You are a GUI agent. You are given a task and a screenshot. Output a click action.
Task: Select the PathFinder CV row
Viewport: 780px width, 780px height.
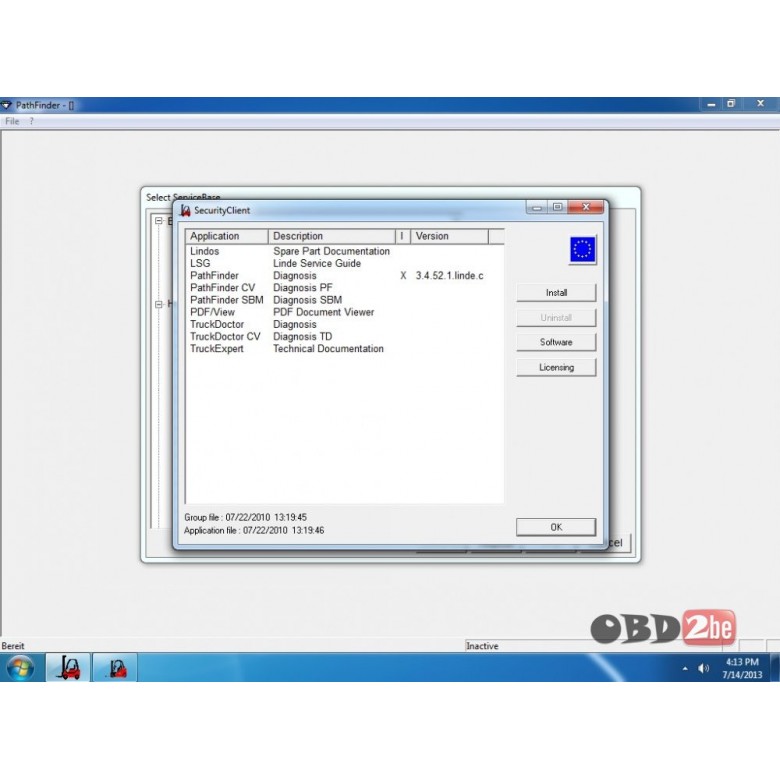pyautogui.click(x=345, y=288)
